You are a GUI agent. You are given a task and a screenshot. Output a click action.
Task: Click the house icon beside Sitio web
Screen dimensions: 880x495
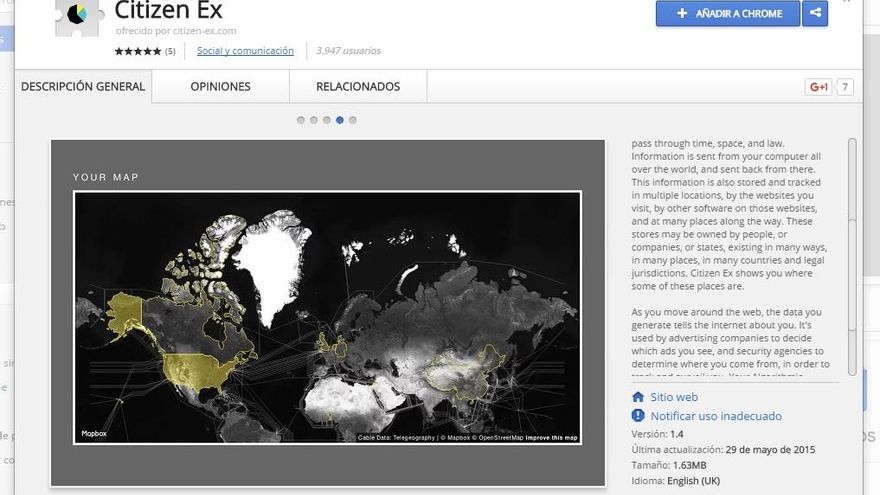click(x=638, y=397)
